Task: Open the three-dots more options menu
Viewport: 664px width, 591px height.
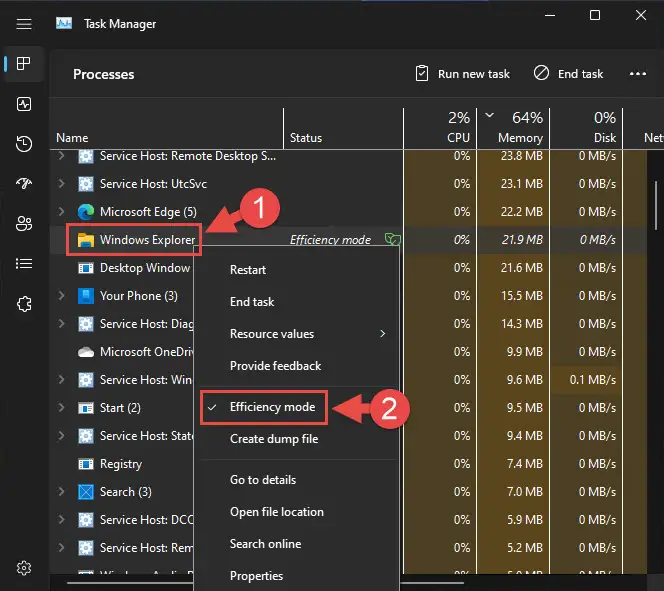Action: tap(638, 74)
